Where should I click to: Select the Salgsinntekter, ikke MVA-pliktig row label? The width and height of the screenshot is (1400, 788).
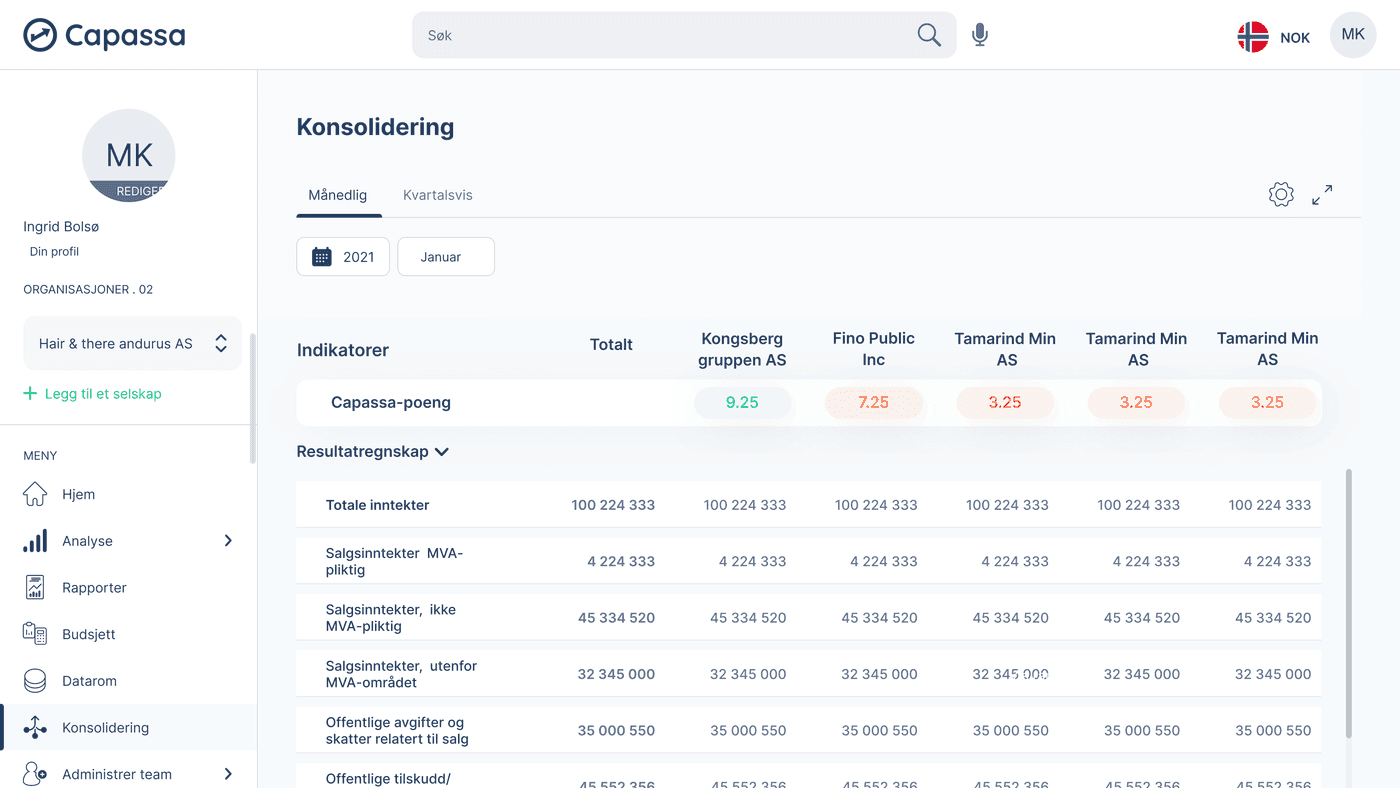[x=391, y=618]
